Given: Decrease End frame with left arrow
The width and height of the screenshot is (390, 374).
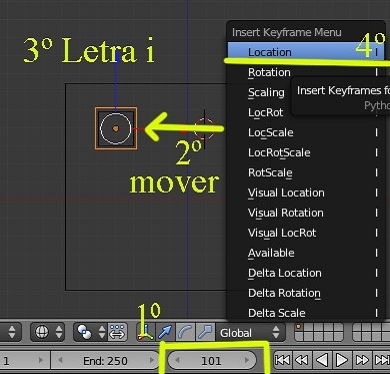Looking at the screenshot, I should (x=60, y=360).
